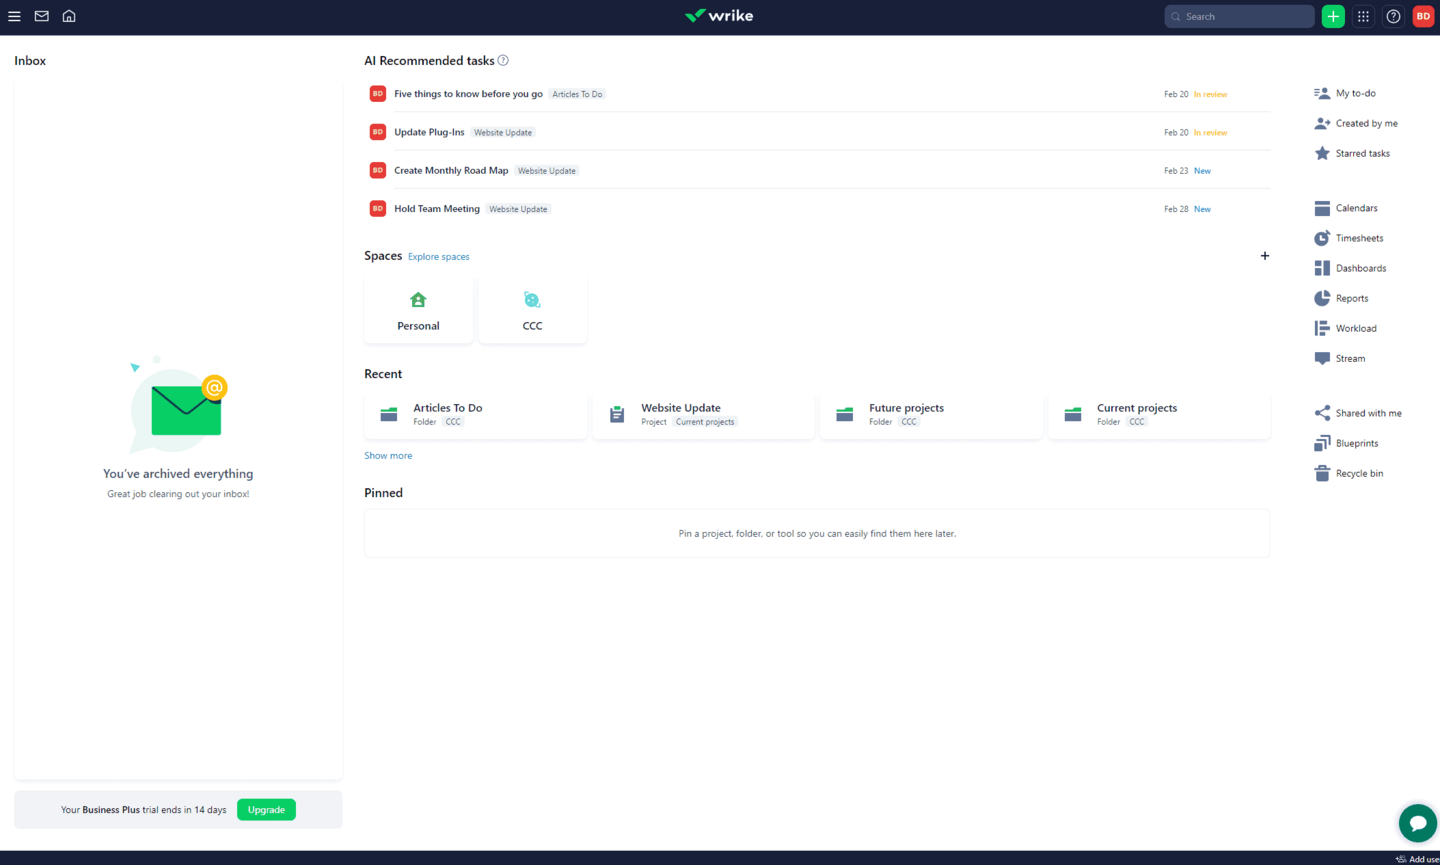Viewport: 1440px width, 865px height.
Task: Open the Website Update recent project
Action: (703, 415)
